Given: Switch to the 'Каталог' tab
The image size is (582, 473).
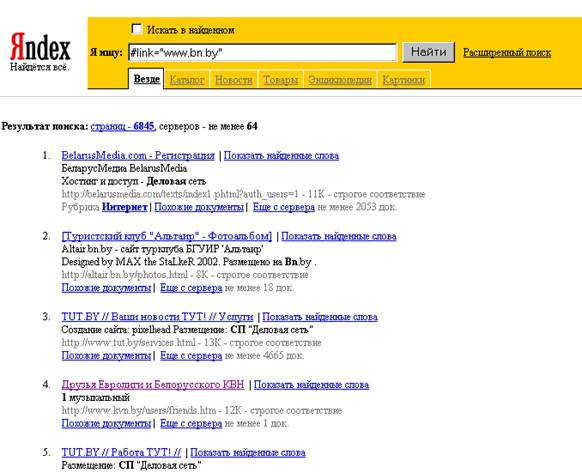Looking at the screenshot, I should (x=187, y=80).
